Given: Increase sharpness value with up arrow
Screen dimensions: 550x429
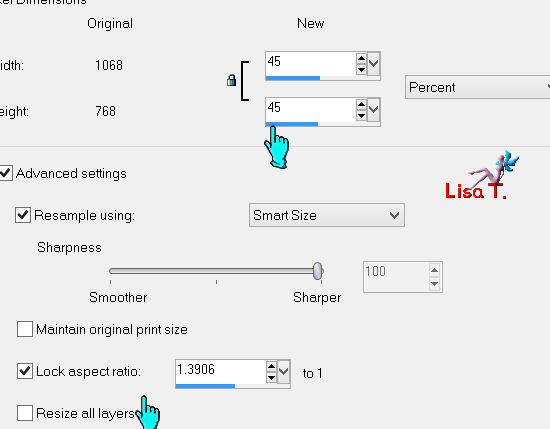Looking at the screenshot, I should click(x=434, y=270).
